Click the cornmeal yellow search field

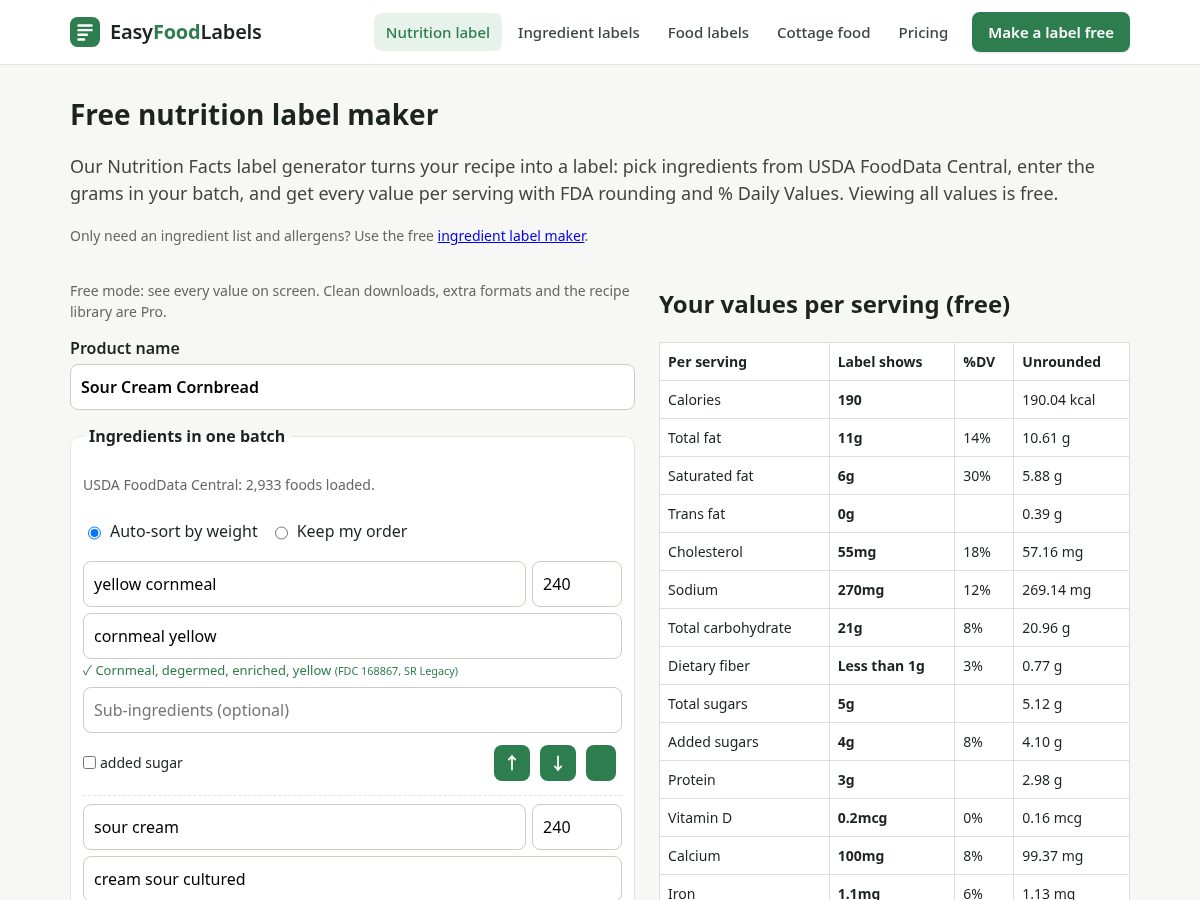click(x=352, y=636)
